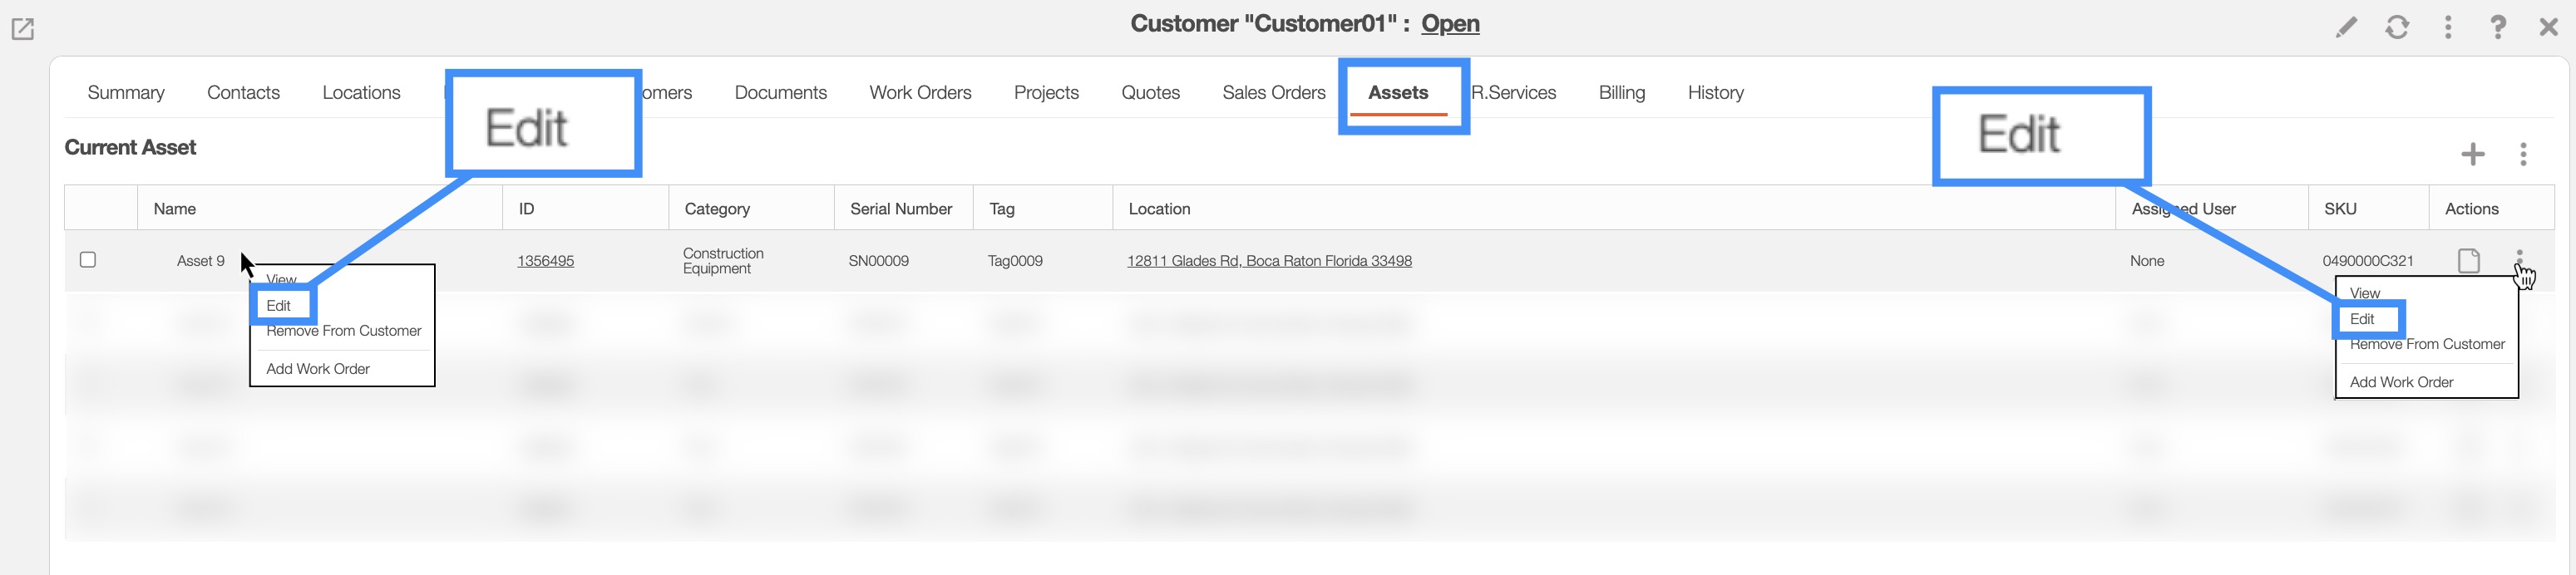Select the Asset 9 row checkbox

coord(88,260)
